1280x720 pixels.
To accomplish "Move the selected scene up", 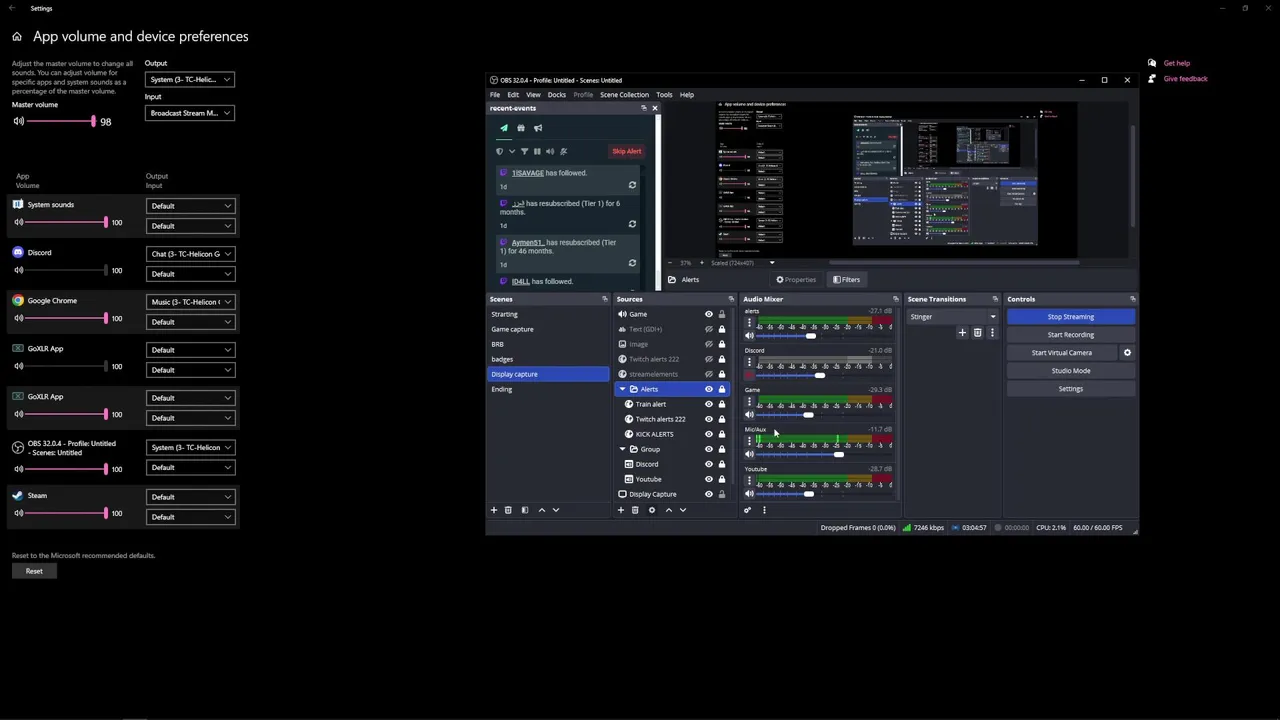I will 542,510.
